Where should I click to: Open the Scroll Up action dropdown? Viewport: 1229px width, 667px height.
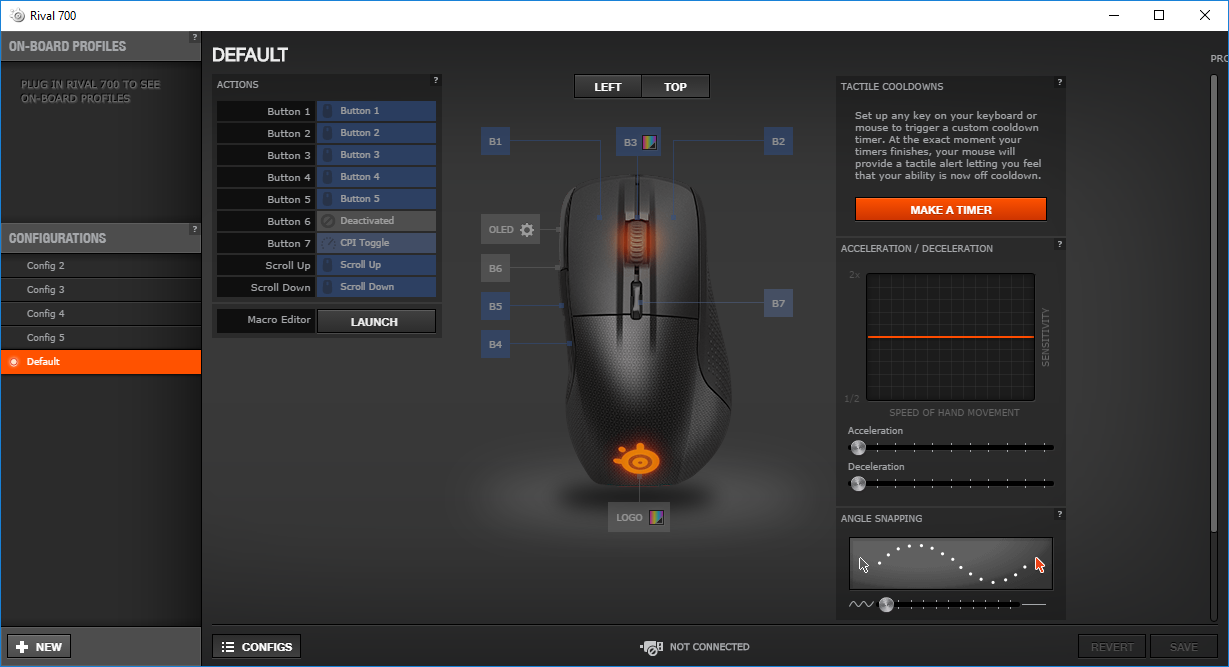(376, 265)
